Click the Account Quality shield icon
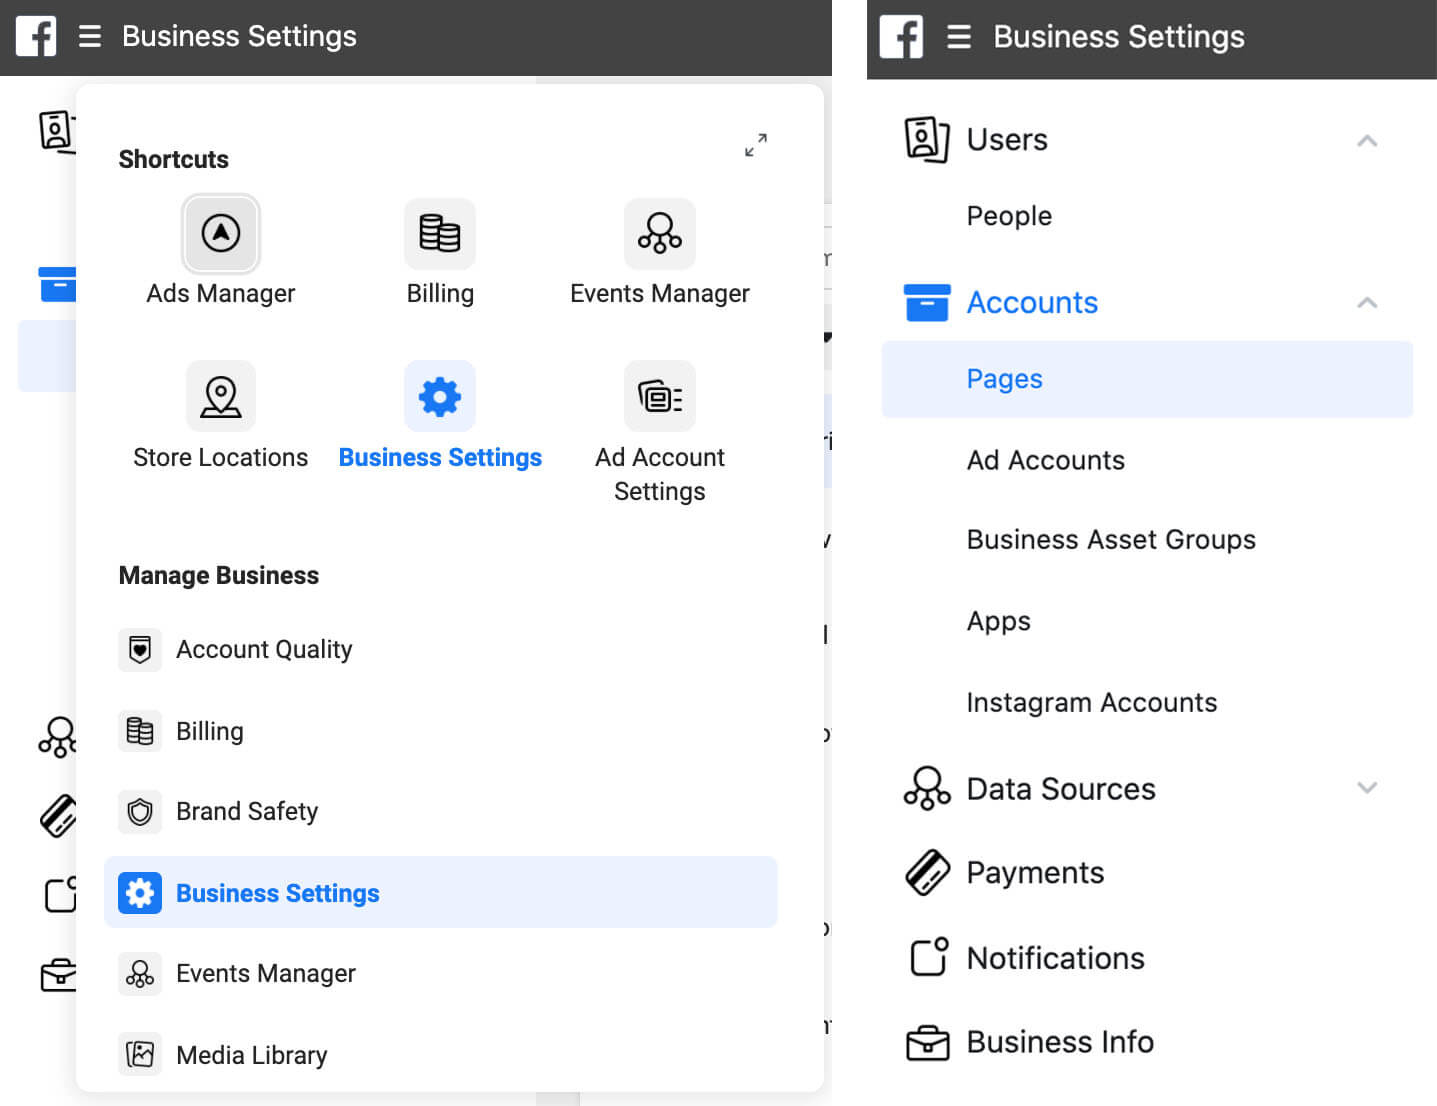Image resolution: width=1437 pixels, height=1106 pixels. (140, 649)
